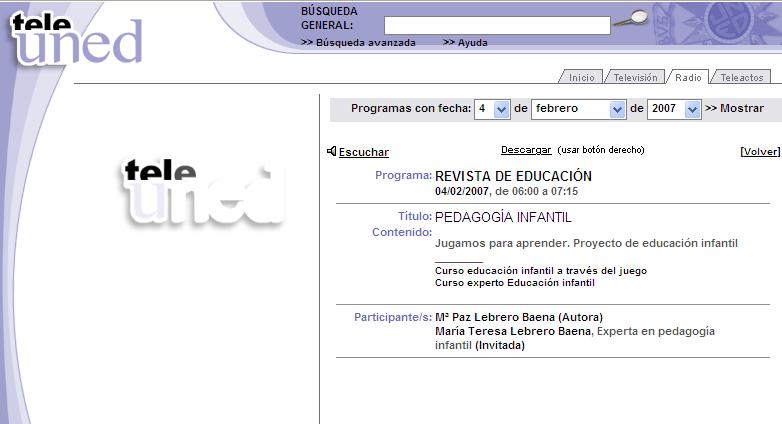782x424 pixels.
Task: Click participant Mª Paz Lebrero Baena
Action: click(495, 317)
